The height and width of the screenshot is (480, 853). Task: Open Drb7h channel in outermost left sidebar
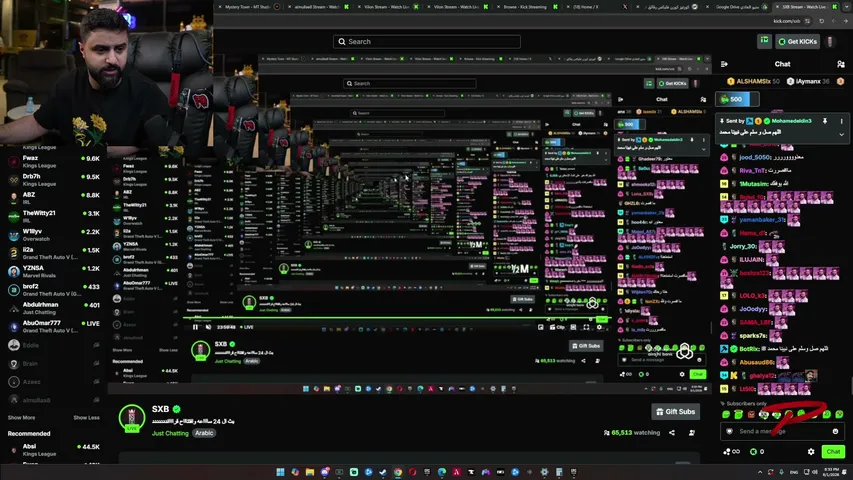click(x=53, y=180)
